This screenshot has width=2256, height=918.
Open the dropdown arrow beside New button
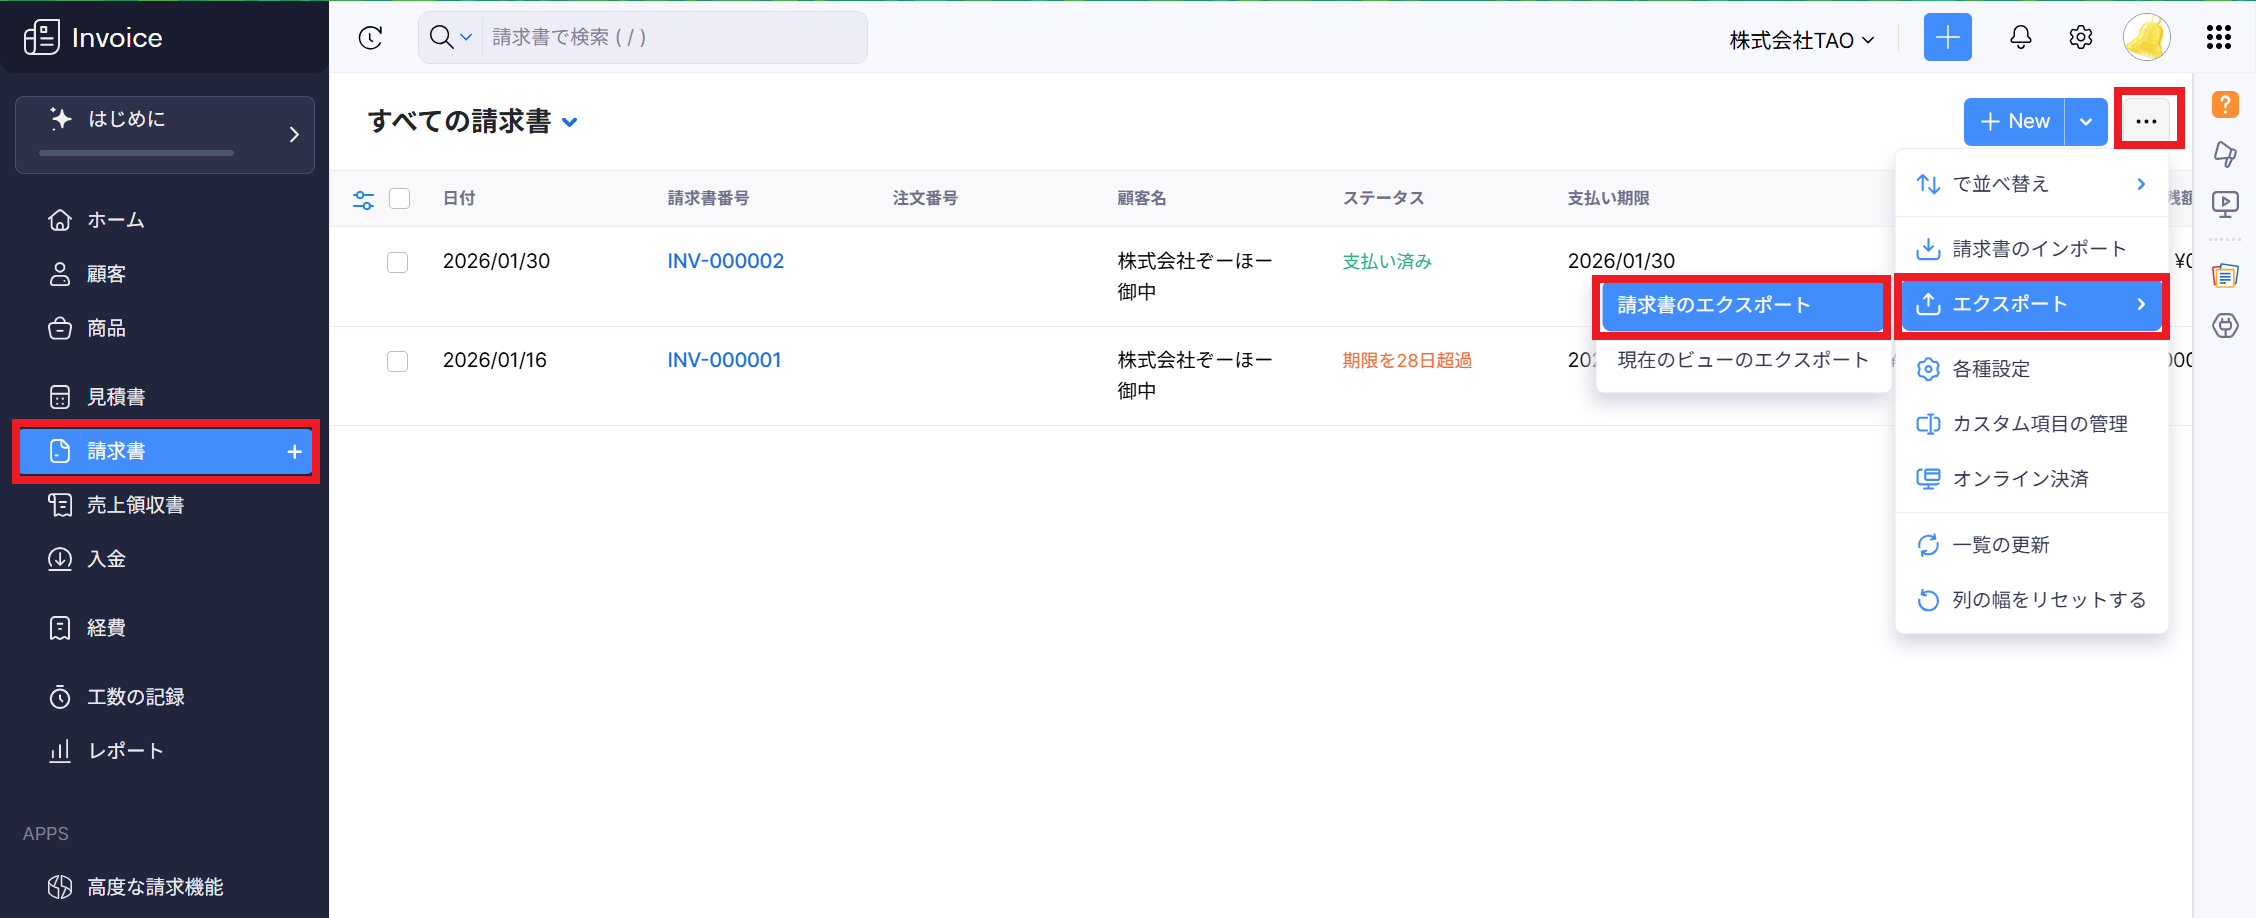point(2086,122)
